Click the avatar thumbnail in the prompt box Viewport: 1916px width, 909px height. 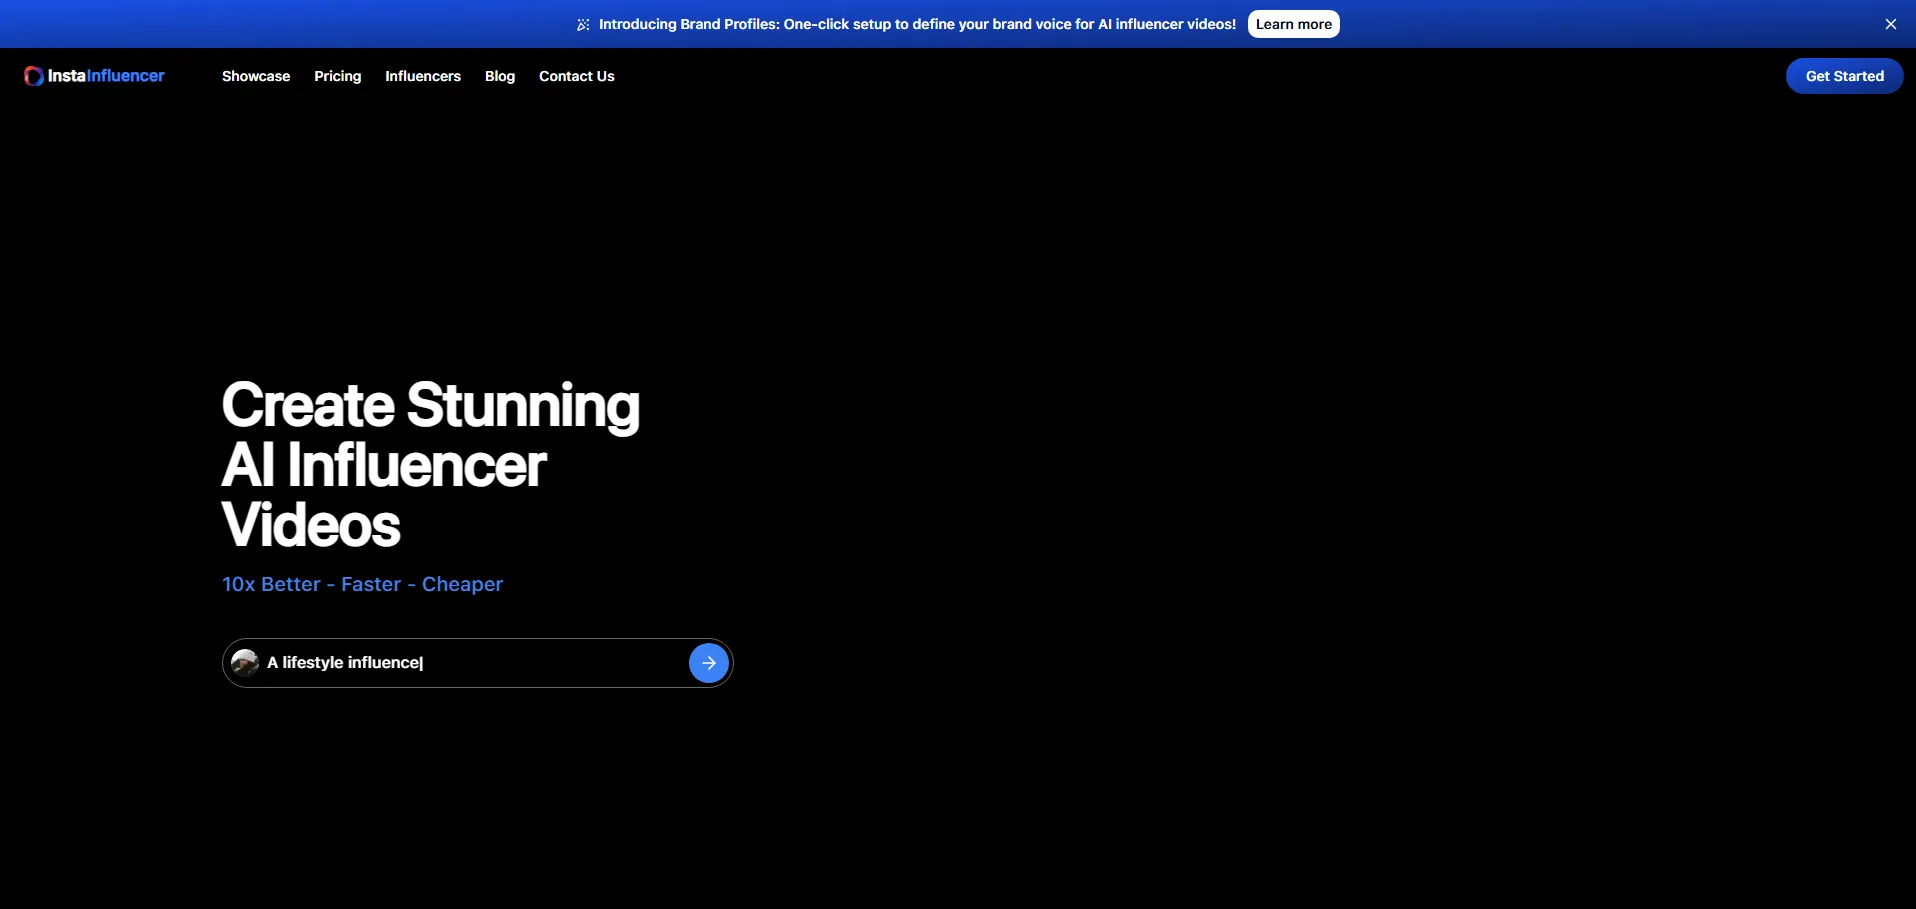tap(245, 663)
